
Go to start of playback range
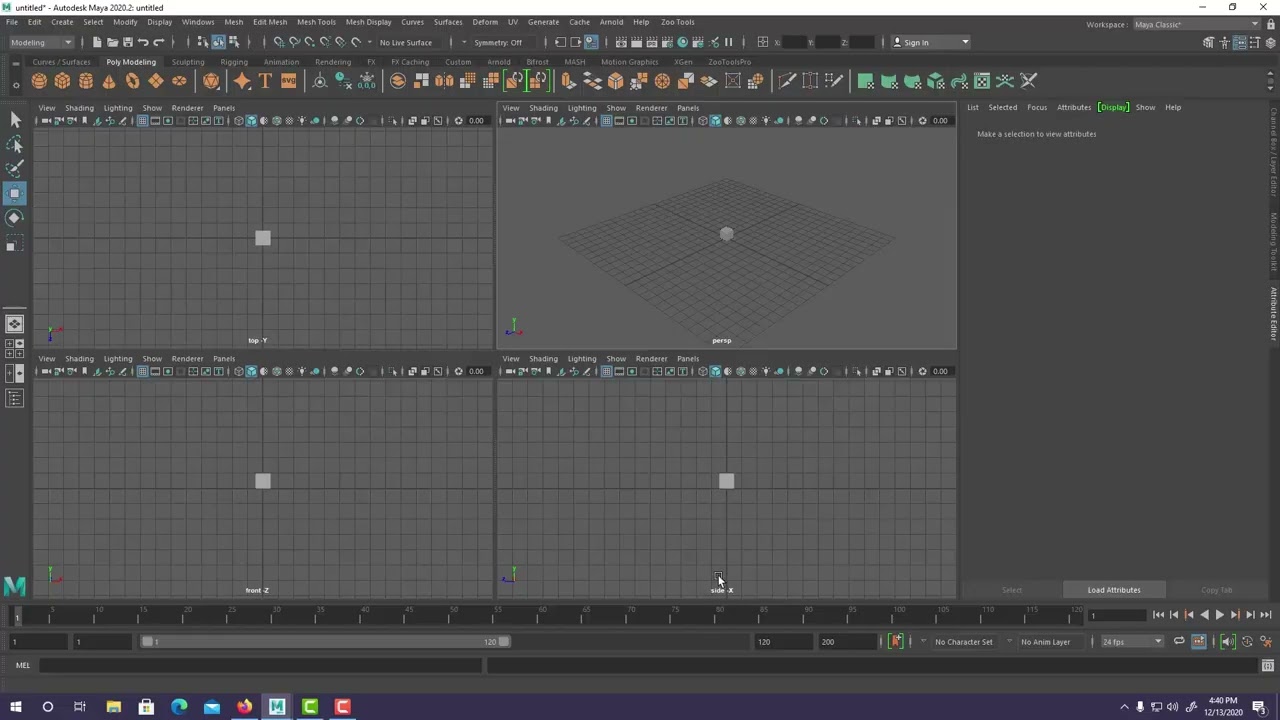[x=1158, y=615]
